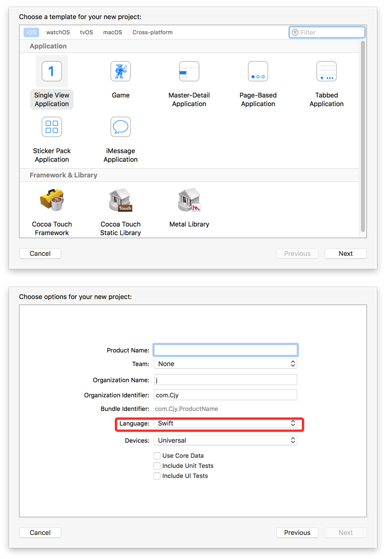Select the Page-Based Application template icon
Screen dimensions: 386x559
[x=258, y=71]
